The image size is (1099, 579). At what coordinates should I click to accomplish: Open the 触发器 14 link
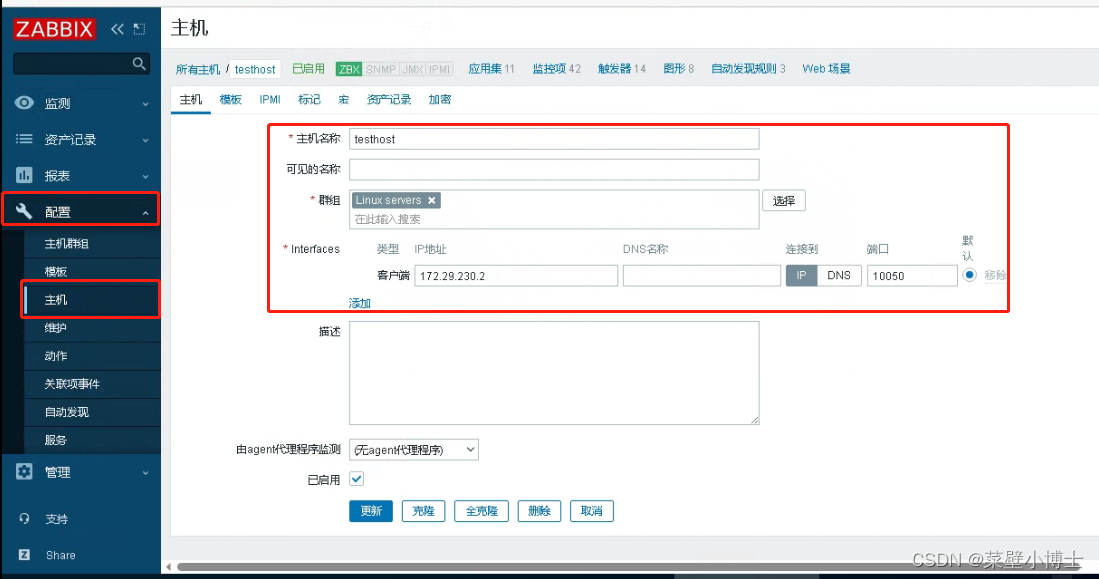(622, 68)
